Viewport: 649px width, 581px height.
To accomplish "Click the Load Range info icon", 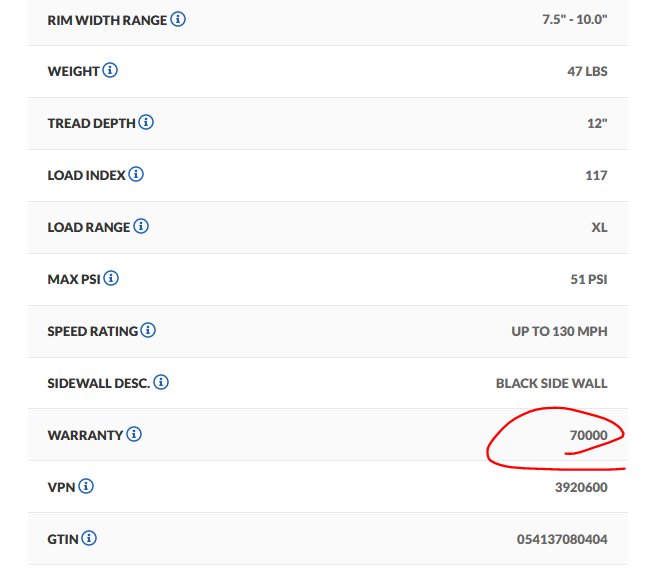I will coord(141,226).
